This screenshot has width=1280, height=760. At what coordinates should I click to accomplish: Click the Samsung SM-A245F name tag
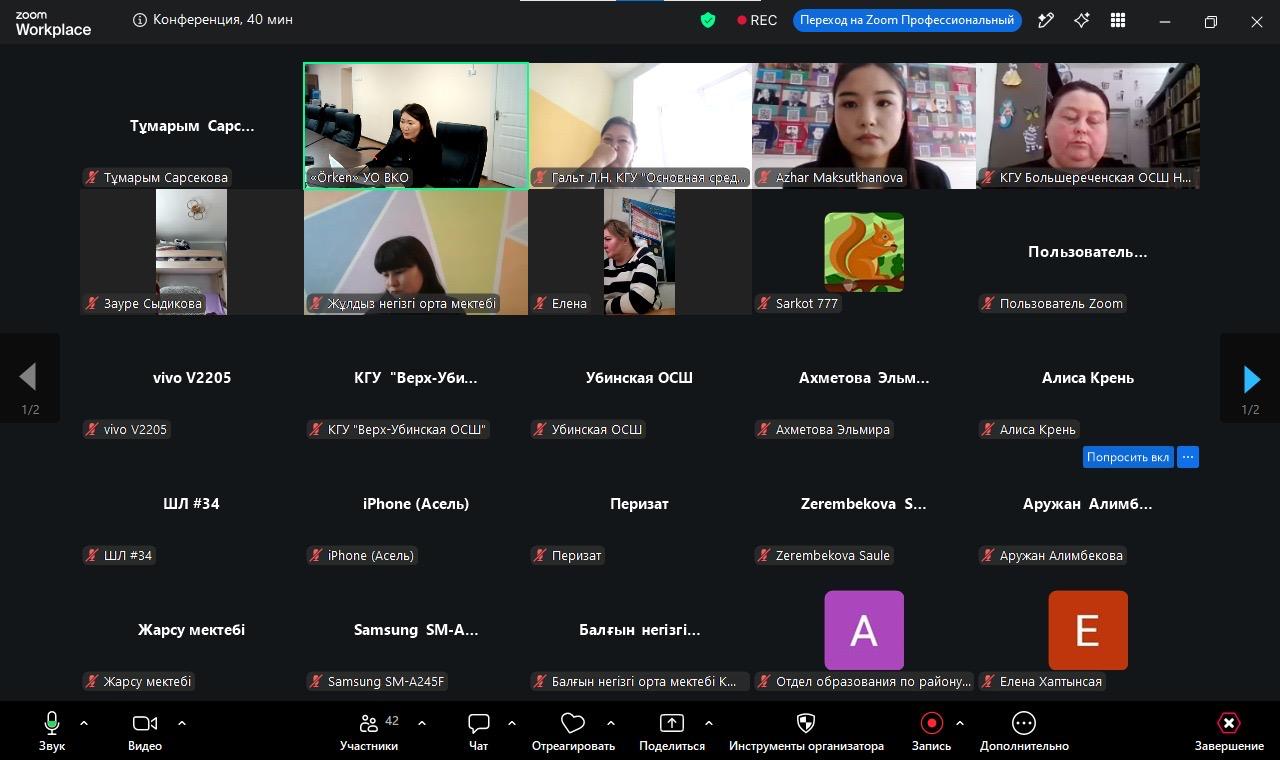[x=378, y=682]
